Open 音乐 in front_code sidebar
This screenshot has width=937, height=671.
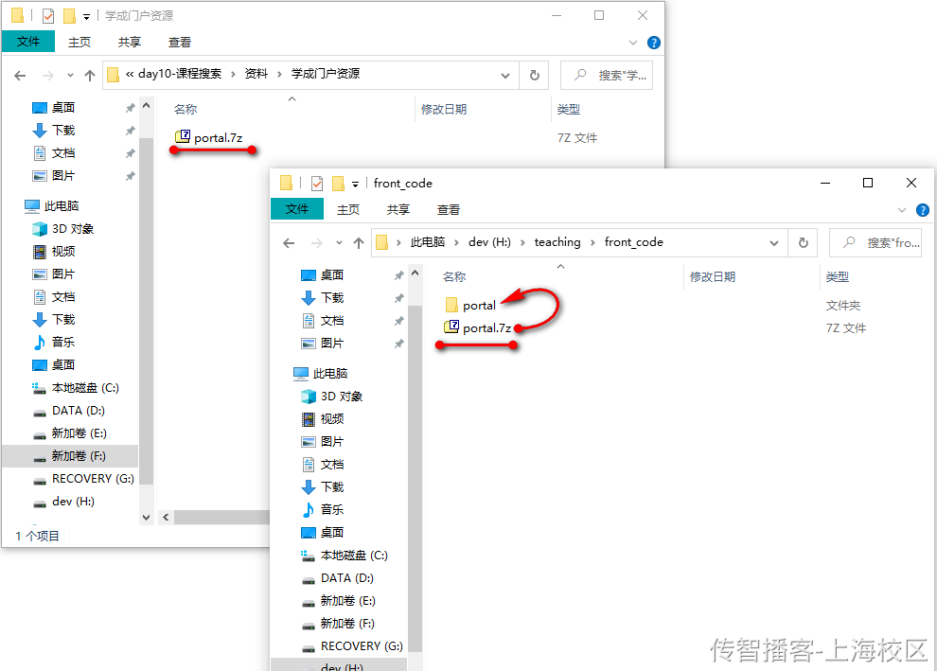323,510
